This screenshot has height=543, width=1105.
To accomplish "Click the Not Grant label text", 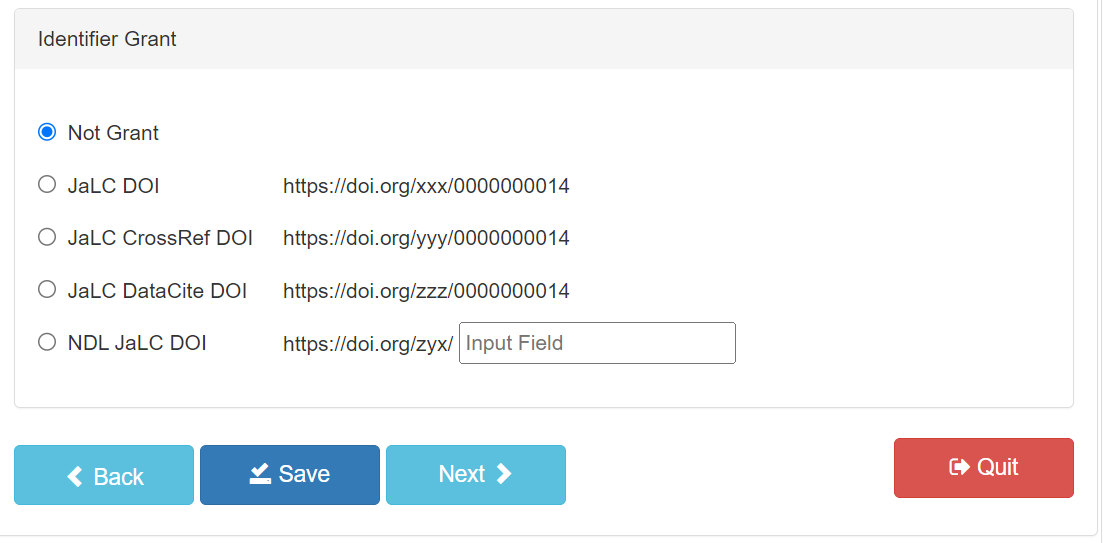I will click(x=113, y=133).
